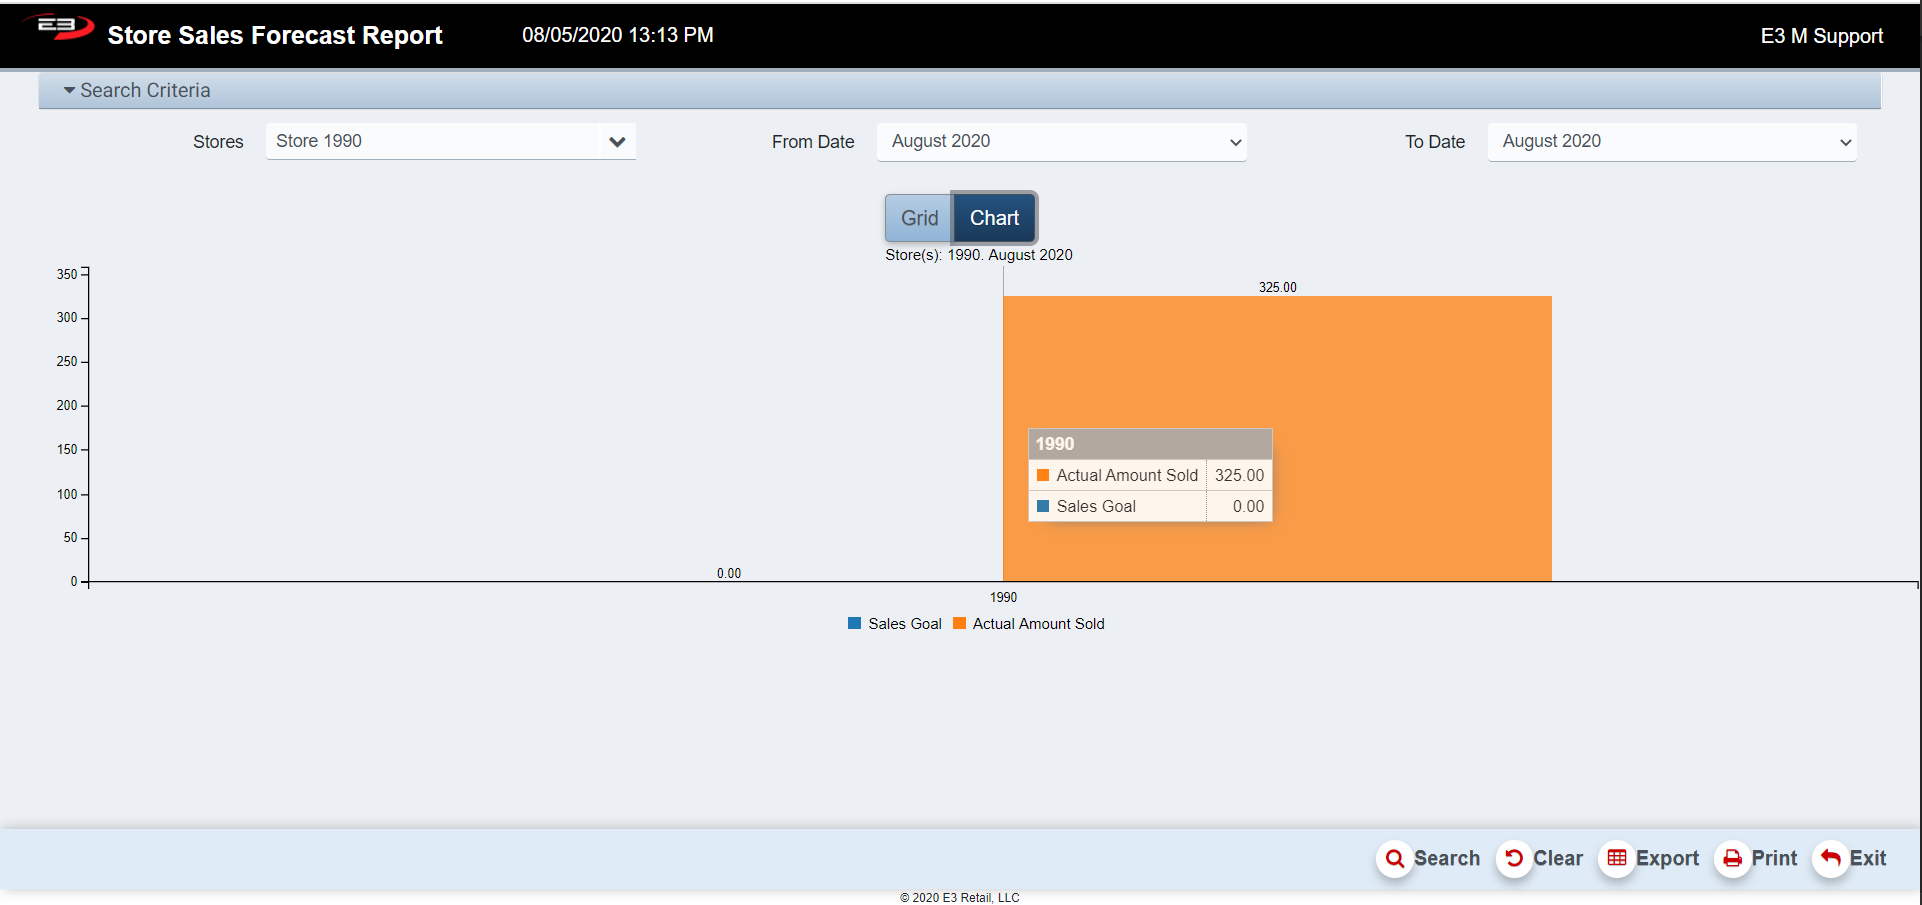
Task: Select the Chart view tab
Action: pos(994,218)
